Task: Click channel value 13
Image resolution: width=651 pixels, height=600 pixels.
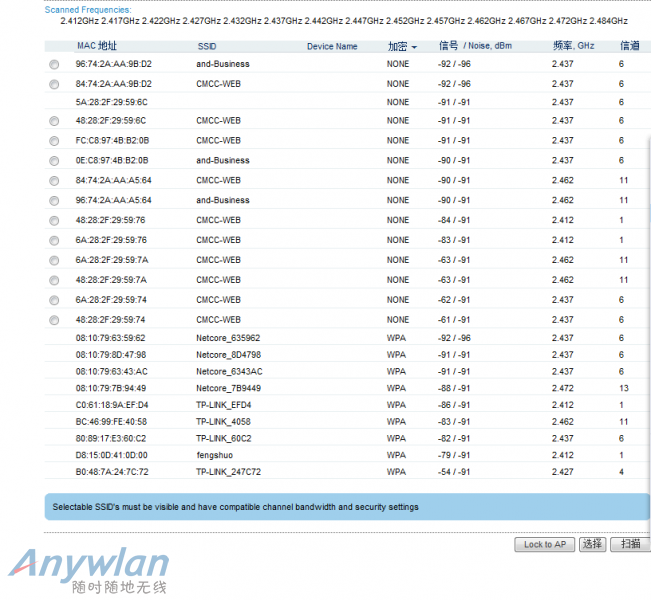Action: tap(624, 388)
